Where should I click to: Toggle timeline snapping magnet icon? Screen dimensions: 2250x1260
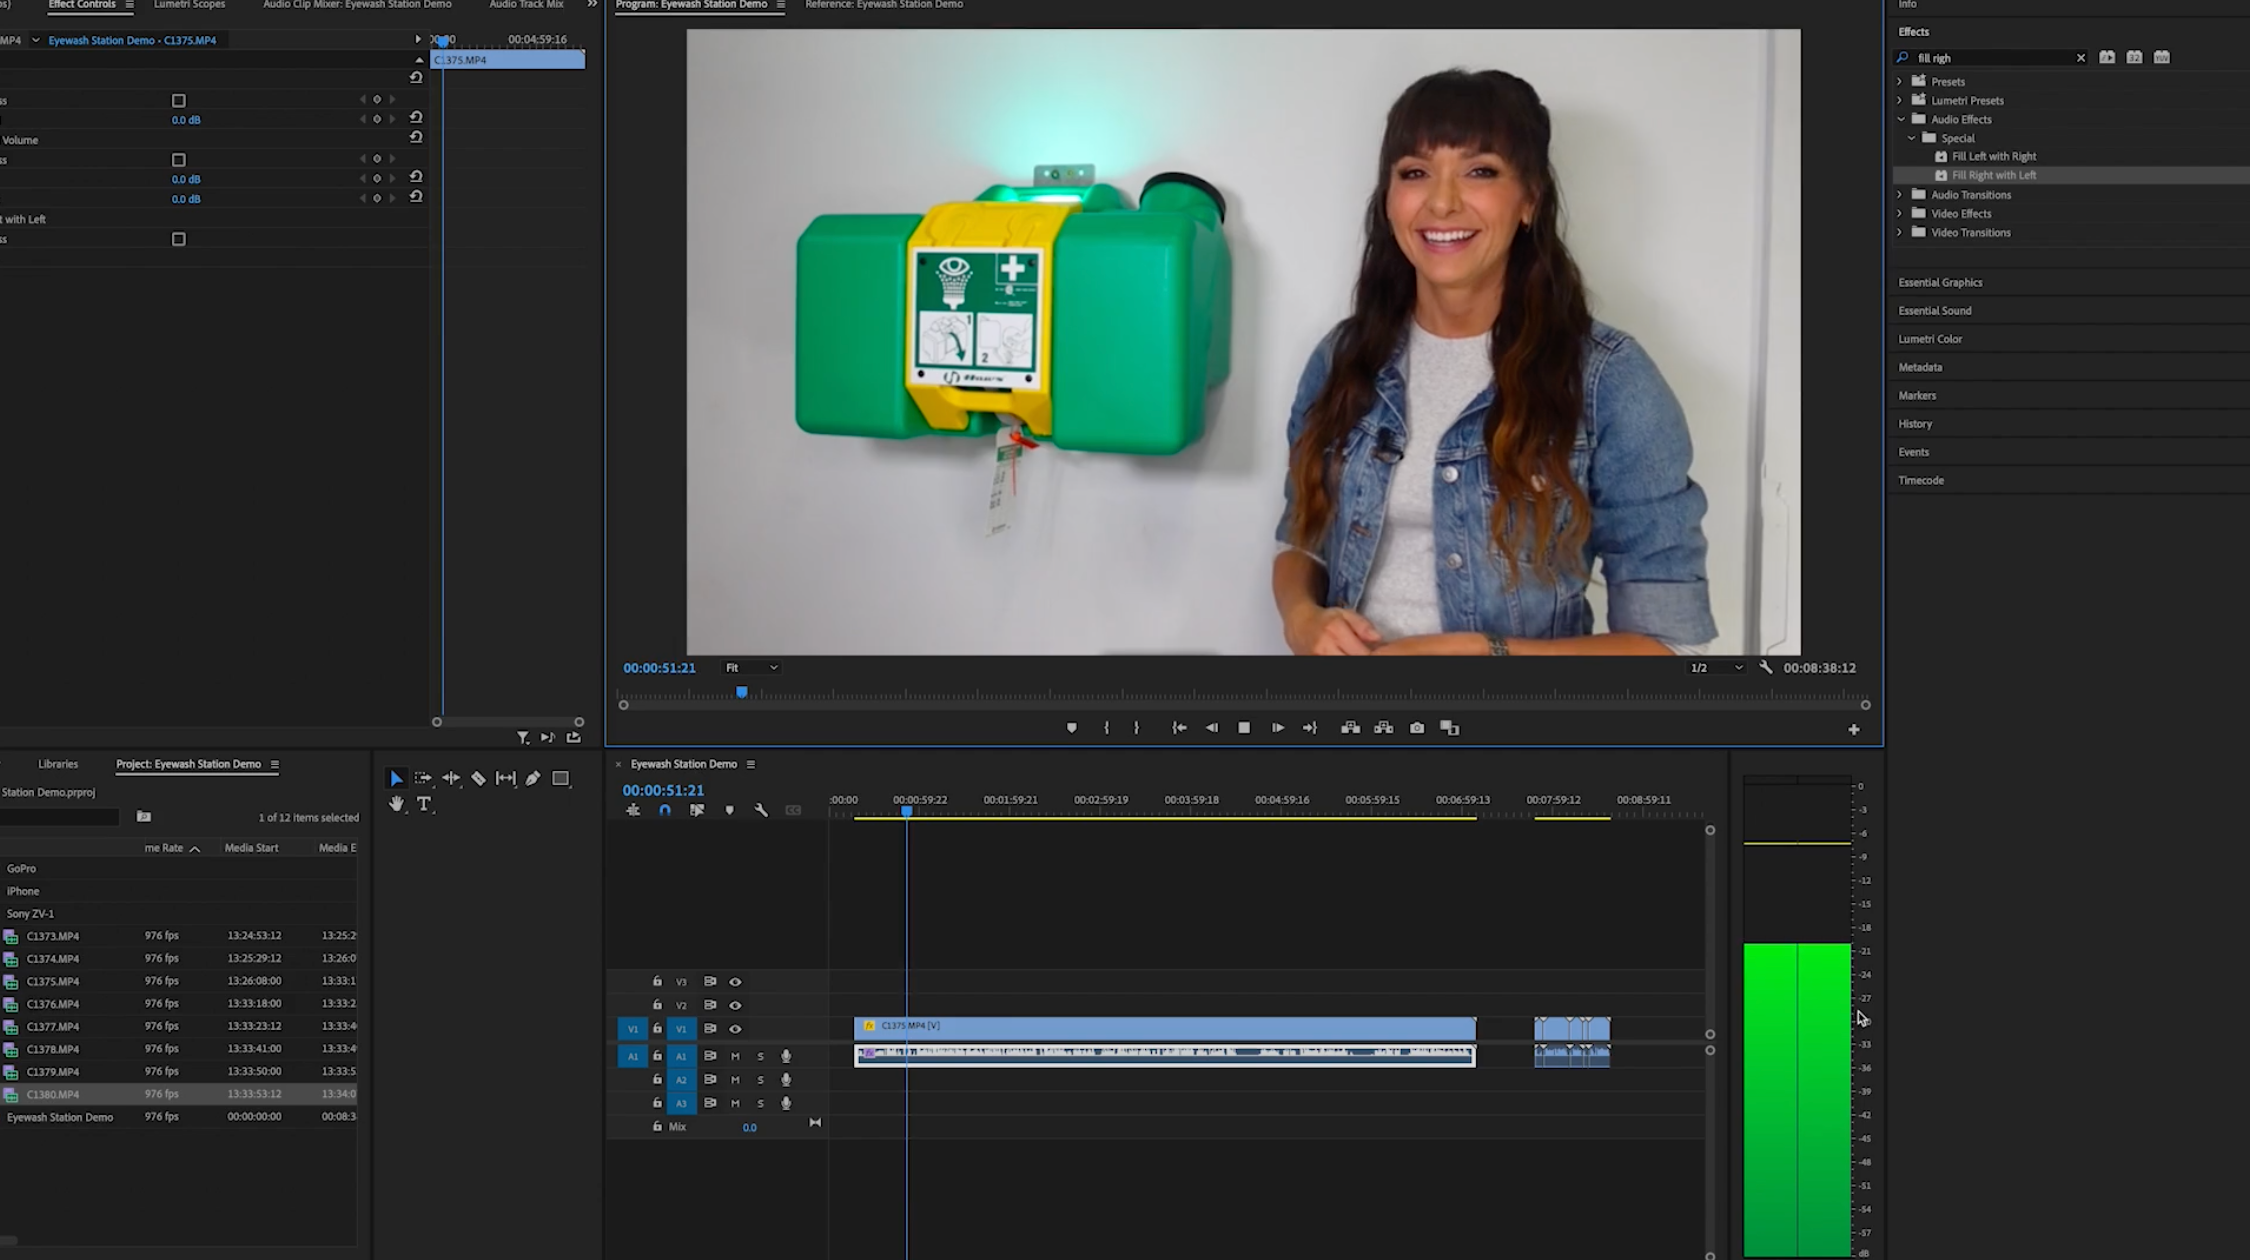click(x=665, y=811)
